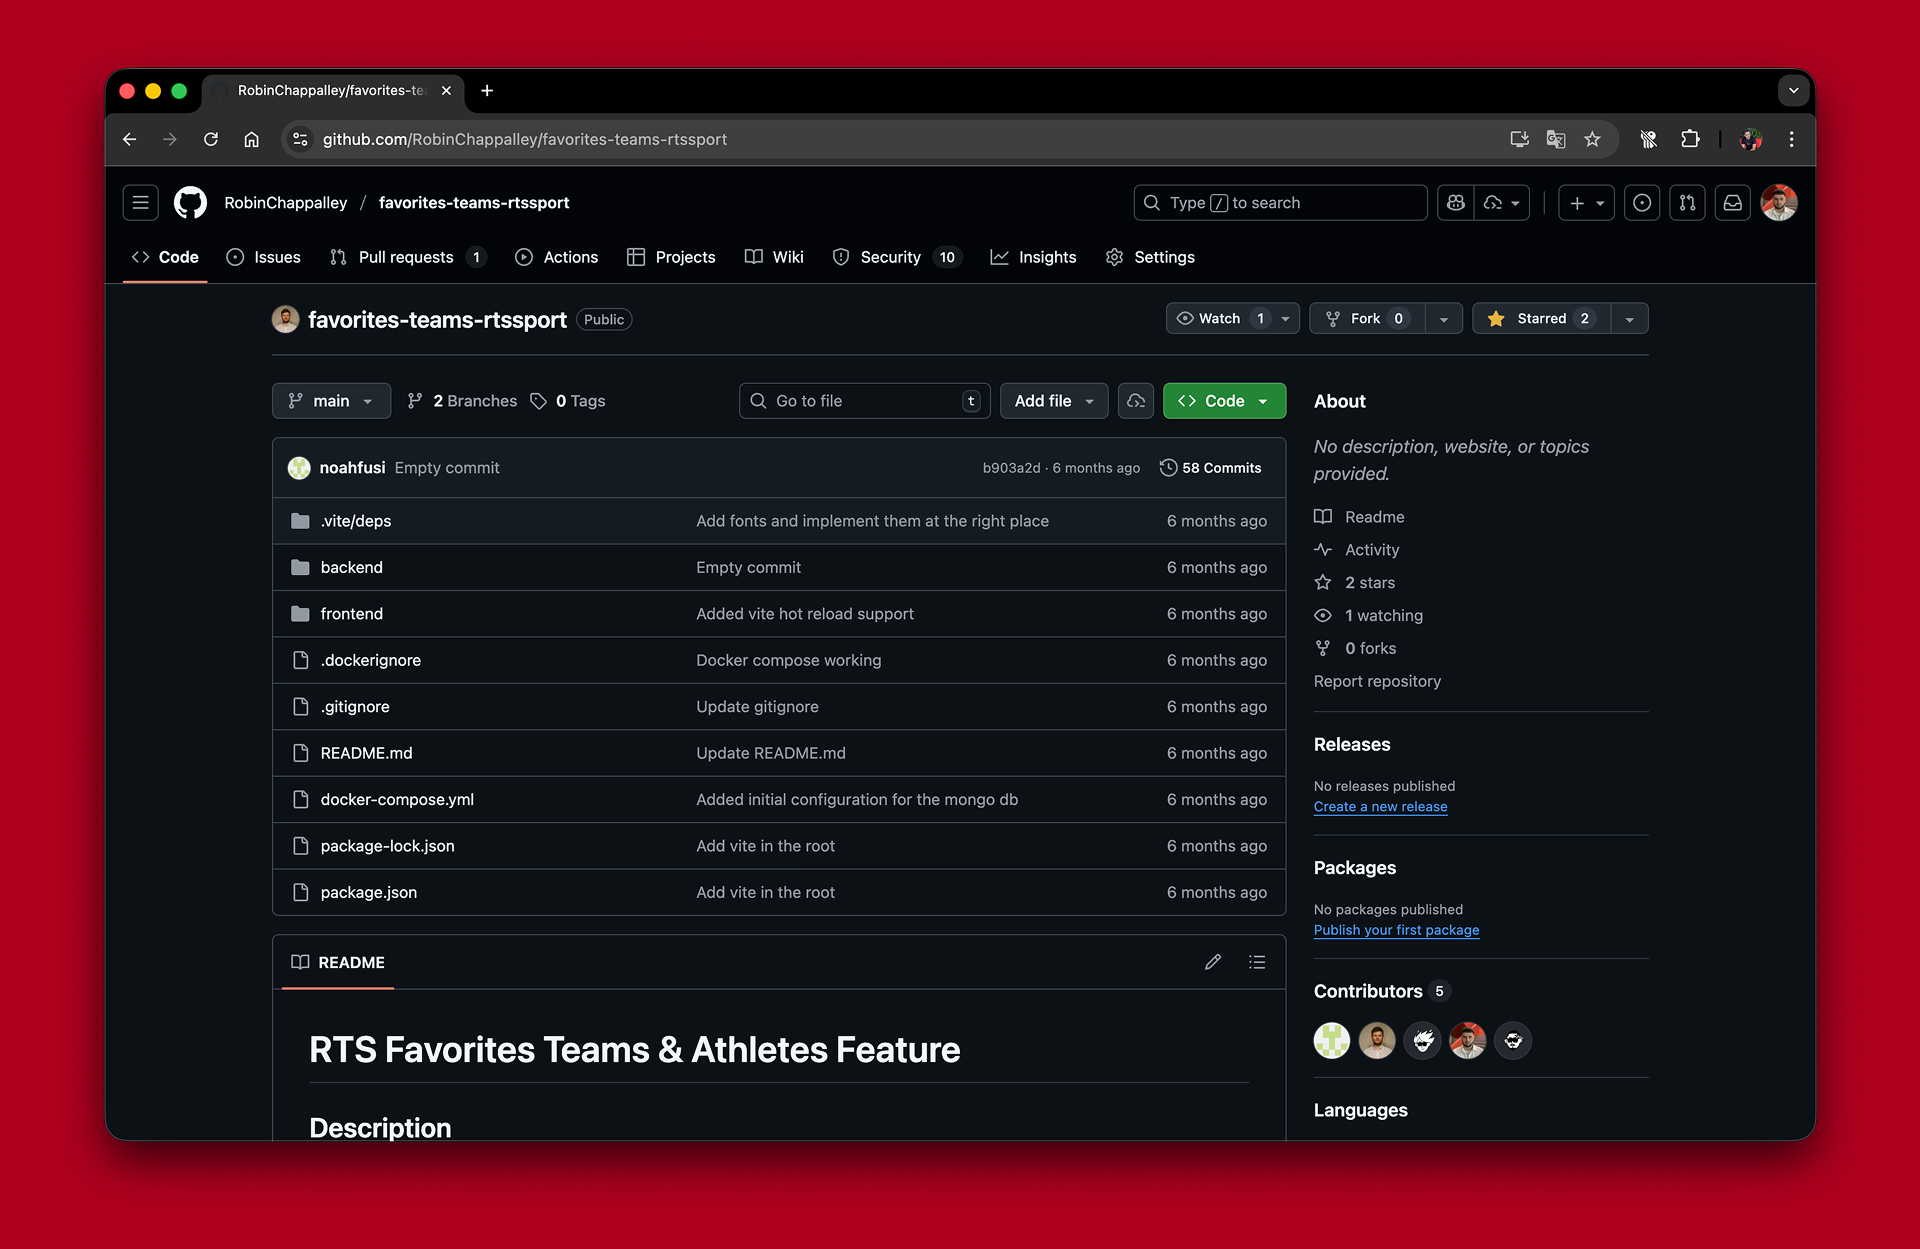Toggle Watch on this repository

(1218, 319)
